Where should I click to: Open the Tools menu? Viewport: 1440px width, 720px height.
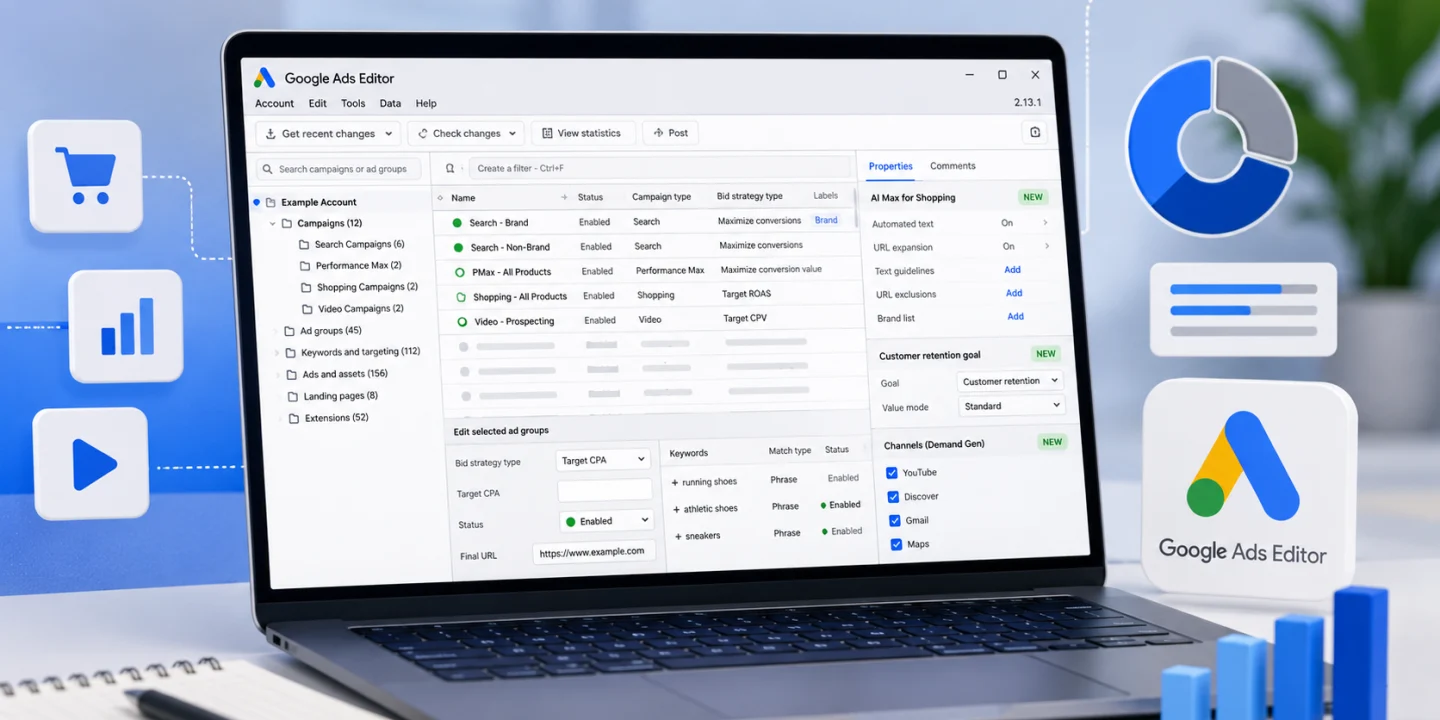[x=353, y=103]
